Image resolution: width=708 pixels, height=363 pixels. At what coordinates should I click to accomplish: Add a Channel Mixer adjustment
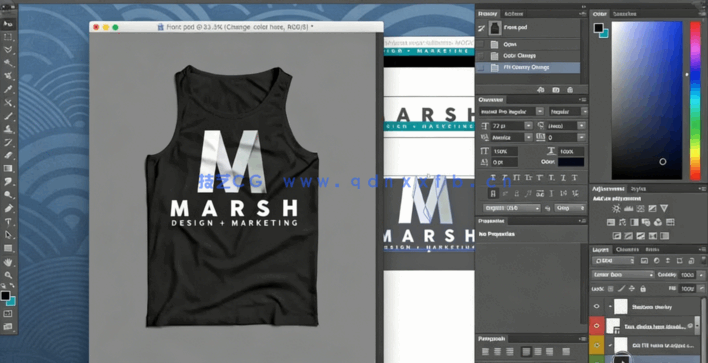pyautogui.click(x=658, y=222)
